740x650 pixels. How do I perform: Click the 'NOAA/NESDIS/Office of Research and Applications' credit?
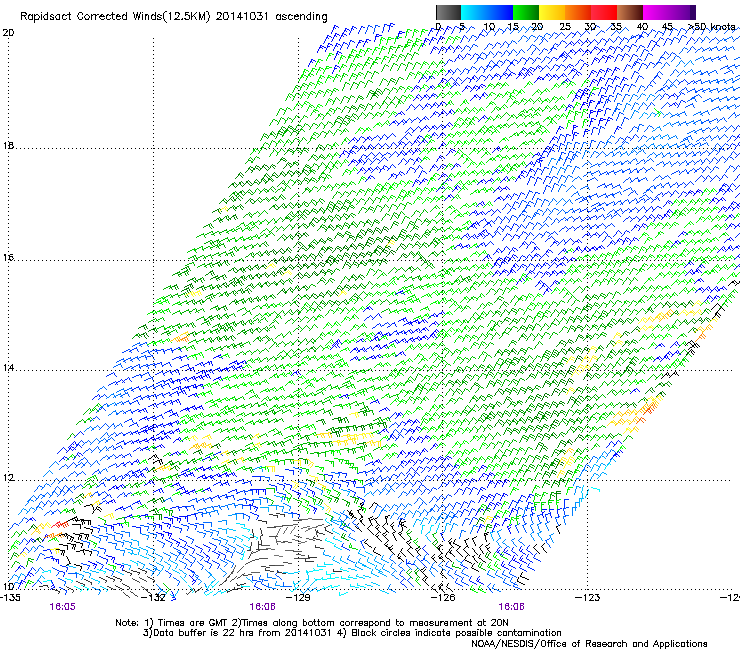(x=589, y=644)
